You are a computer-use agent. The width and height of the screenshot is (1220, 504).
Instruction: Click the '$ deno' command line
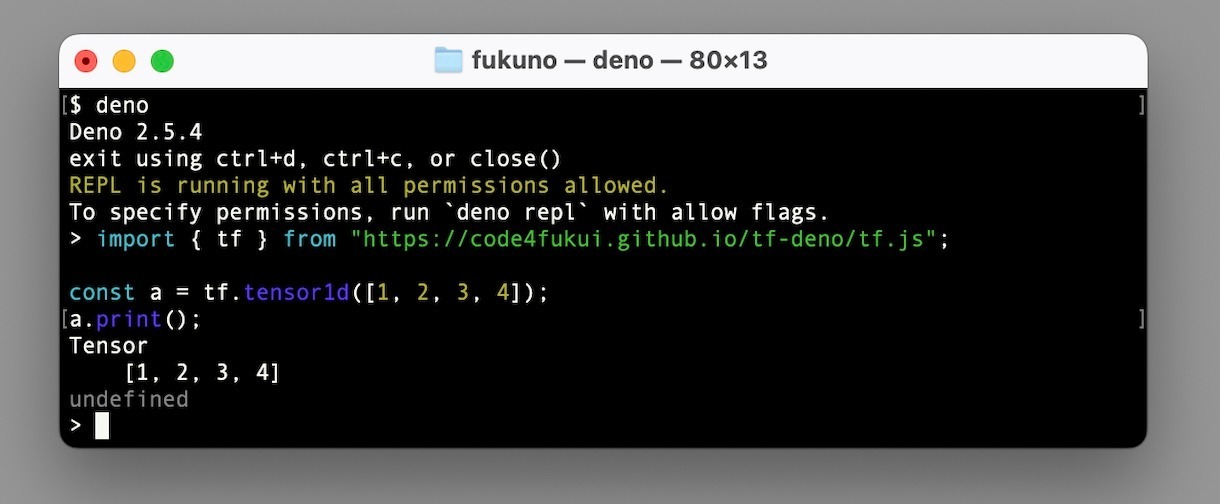click(x=109, y=106)
